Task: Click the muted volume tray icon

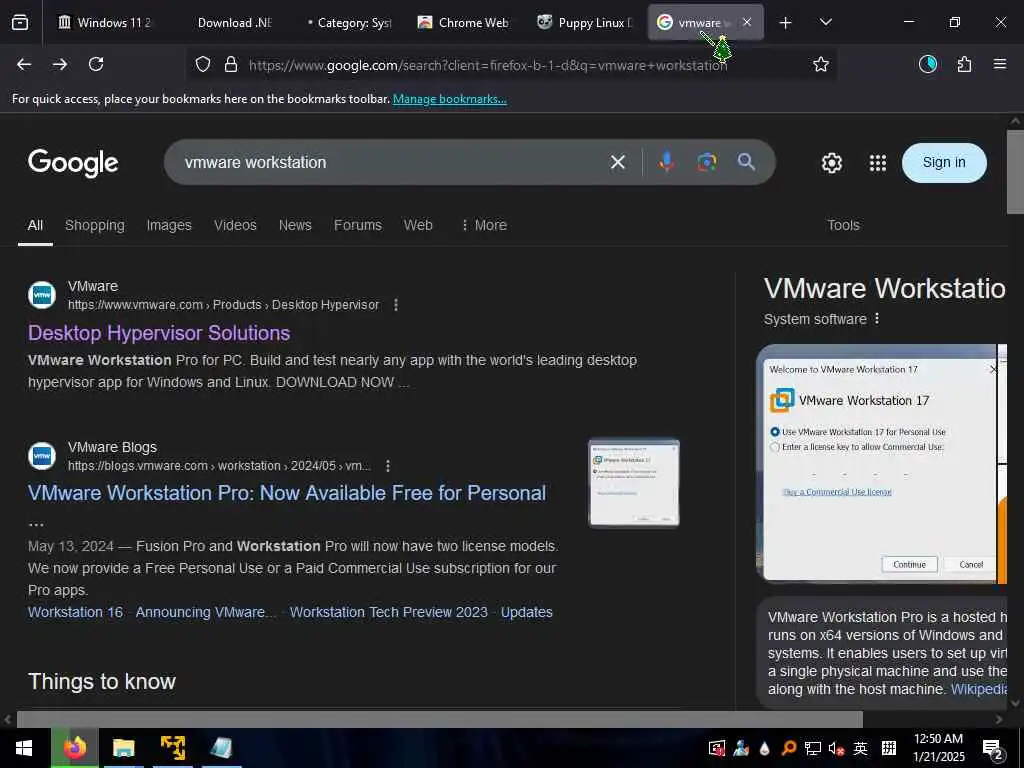Action: (x=836, y=748)
